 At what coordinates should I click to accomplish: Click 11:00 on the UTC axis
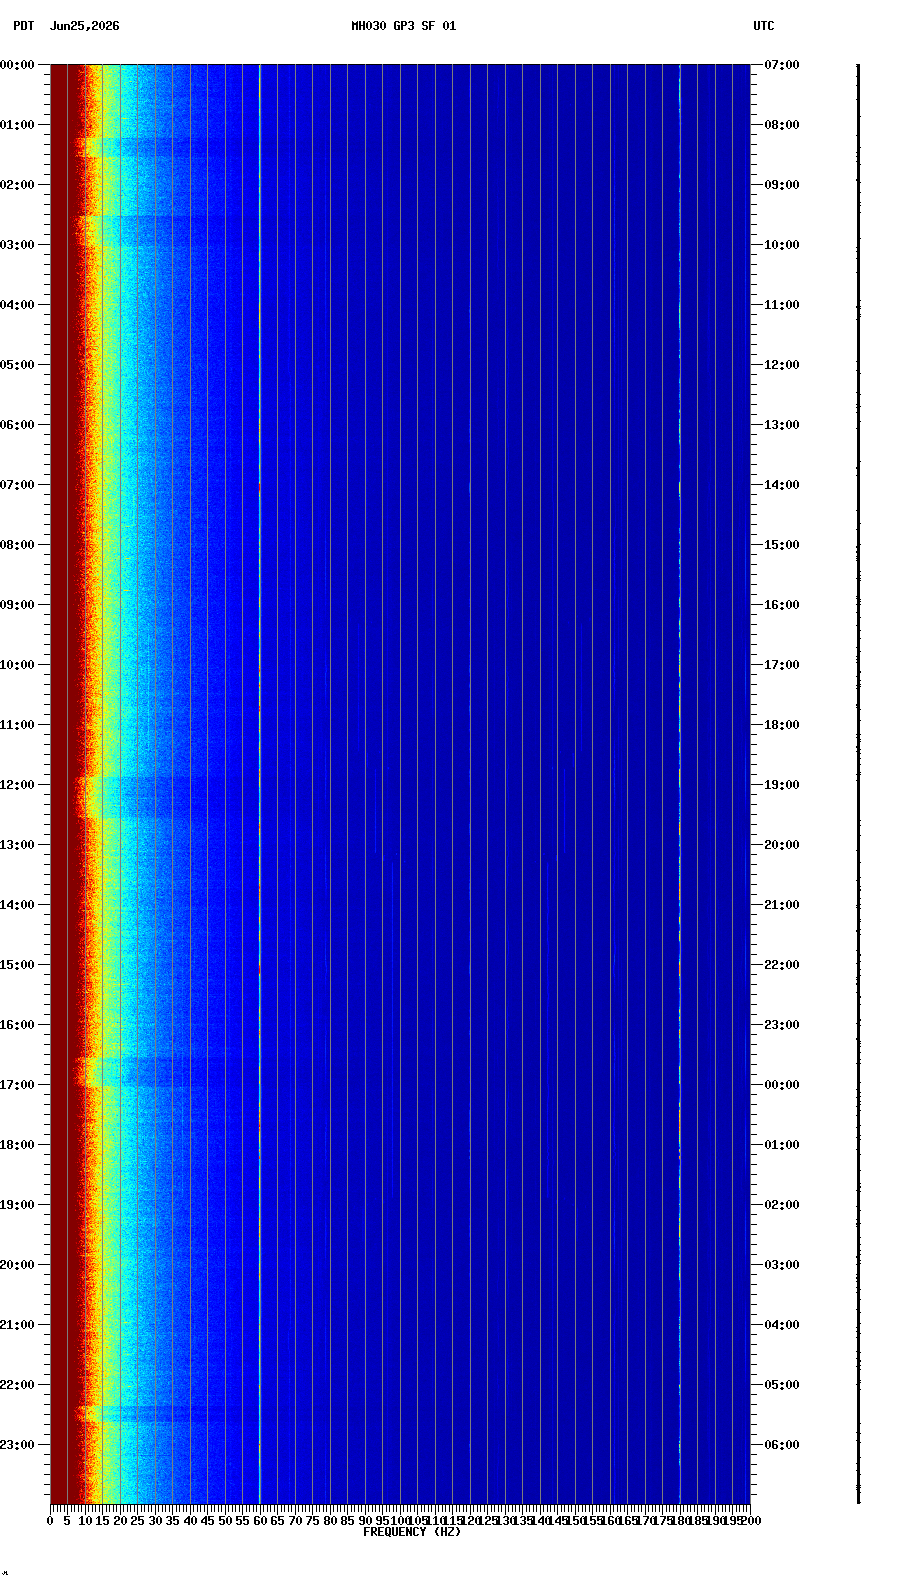click(x=782, y=305)
